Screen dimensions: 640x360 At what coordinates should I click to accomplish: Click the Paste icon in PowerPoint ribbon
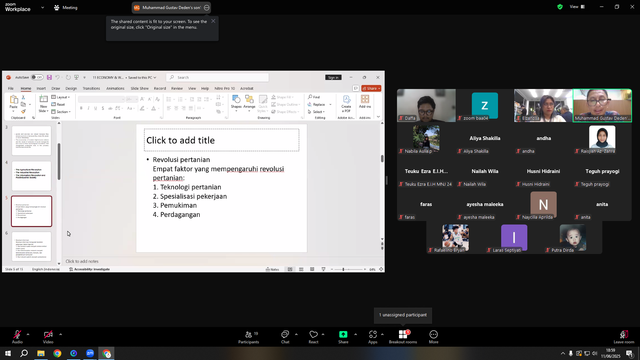(x=13, y=100)
